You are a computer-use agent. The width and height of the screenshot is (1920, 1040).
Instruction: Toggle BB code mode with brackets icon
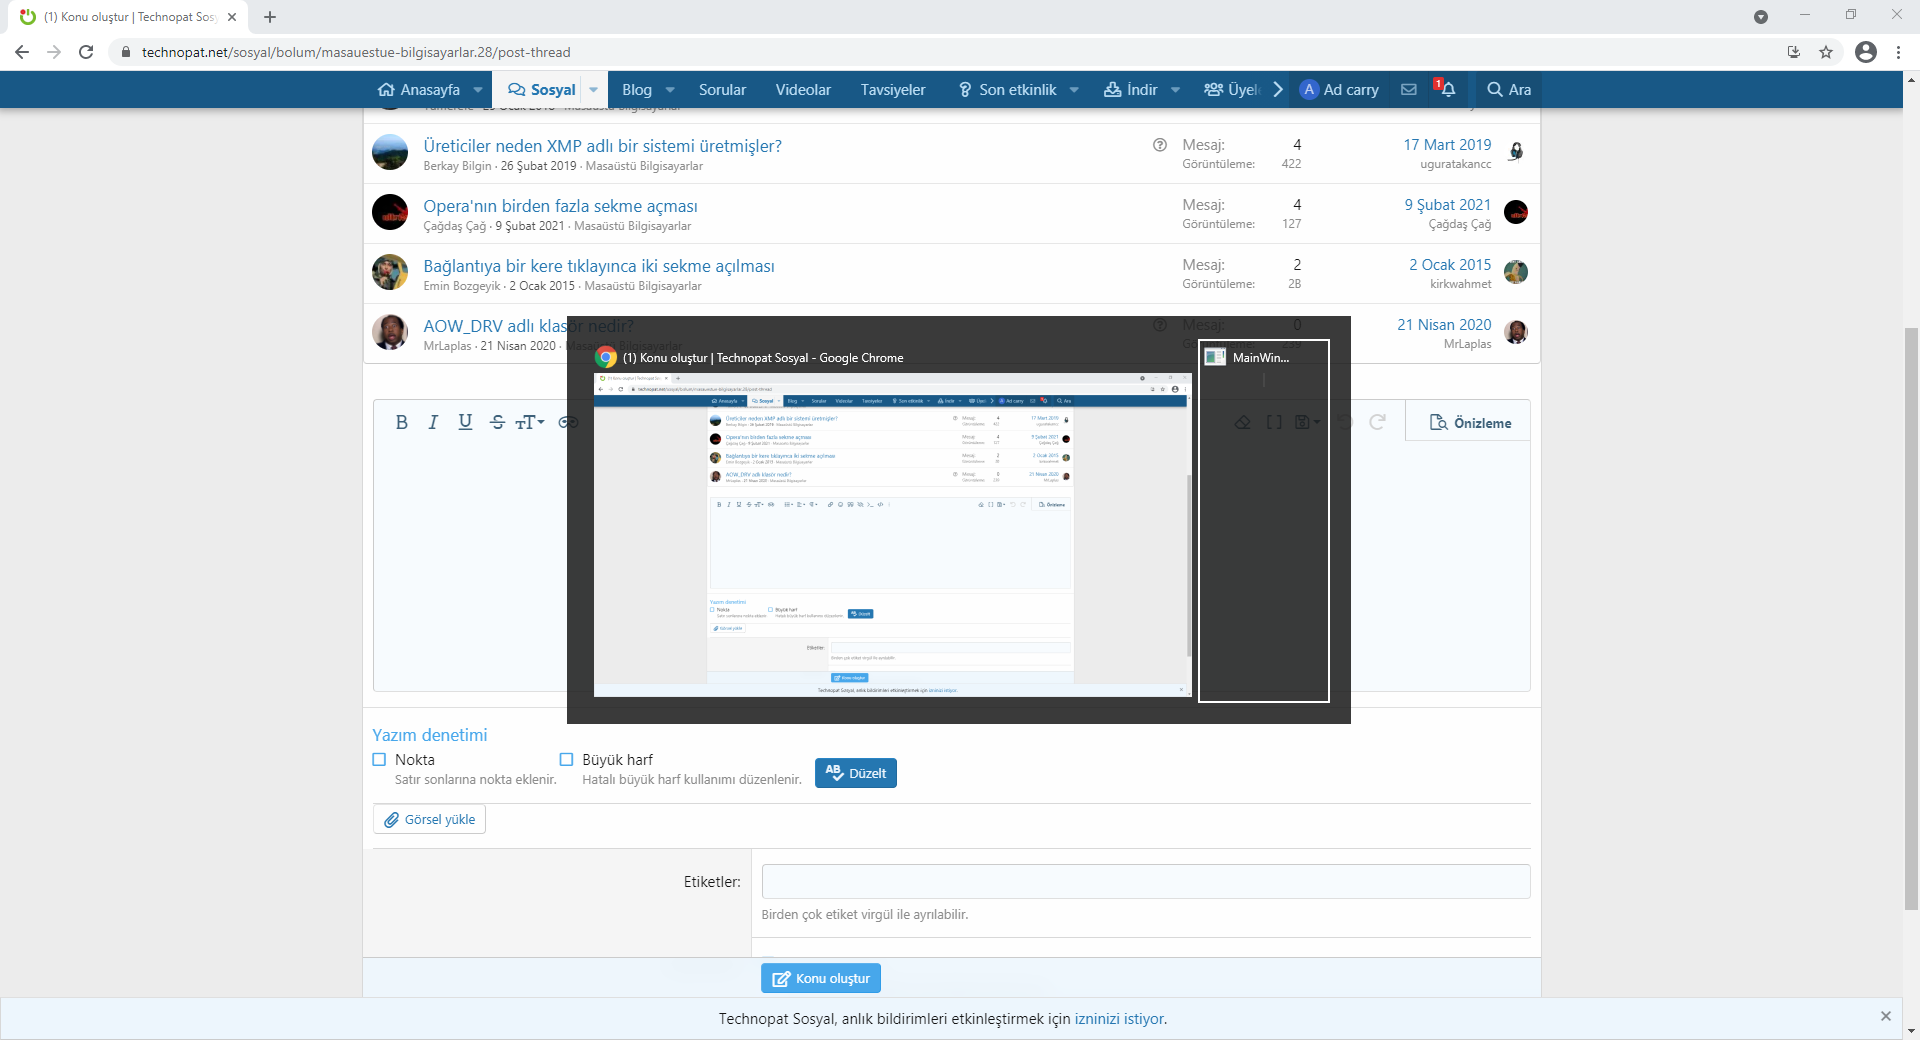(x=1274, y=422)
